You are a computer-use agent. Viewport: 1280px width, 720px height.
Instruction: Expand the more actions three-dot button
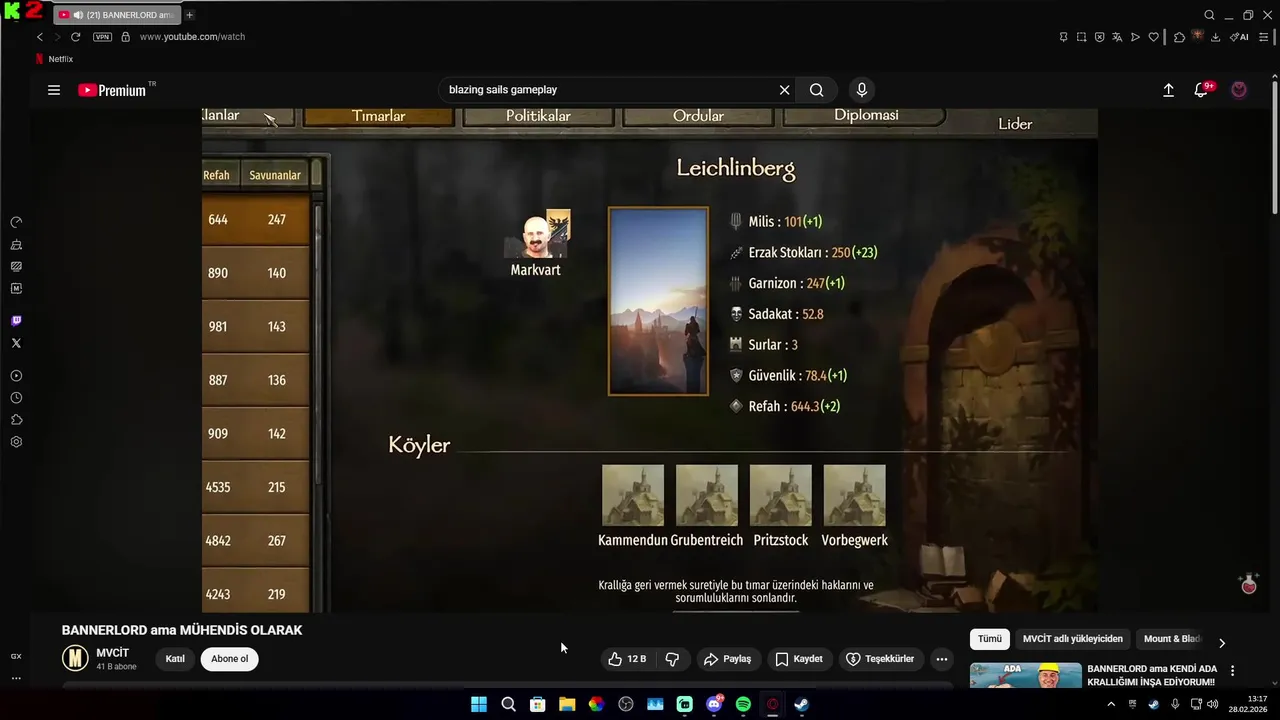click(x=941, y=659)
